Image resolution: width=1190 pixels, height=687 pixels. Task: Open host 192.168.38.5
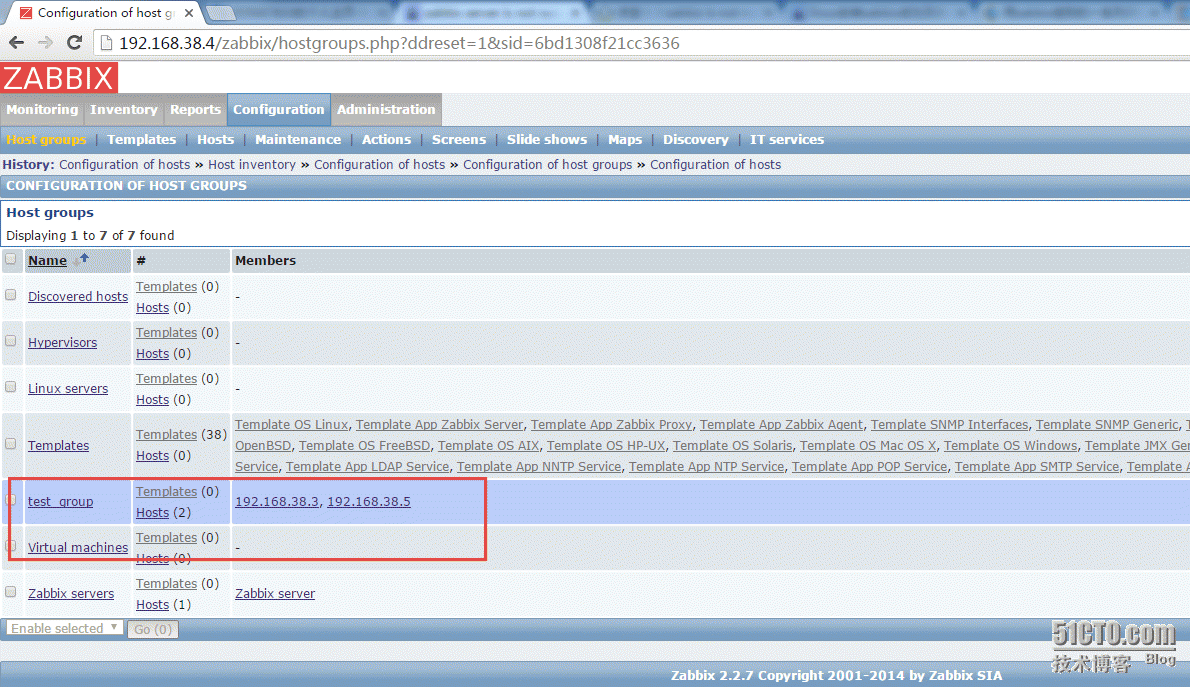coord(369,502)
